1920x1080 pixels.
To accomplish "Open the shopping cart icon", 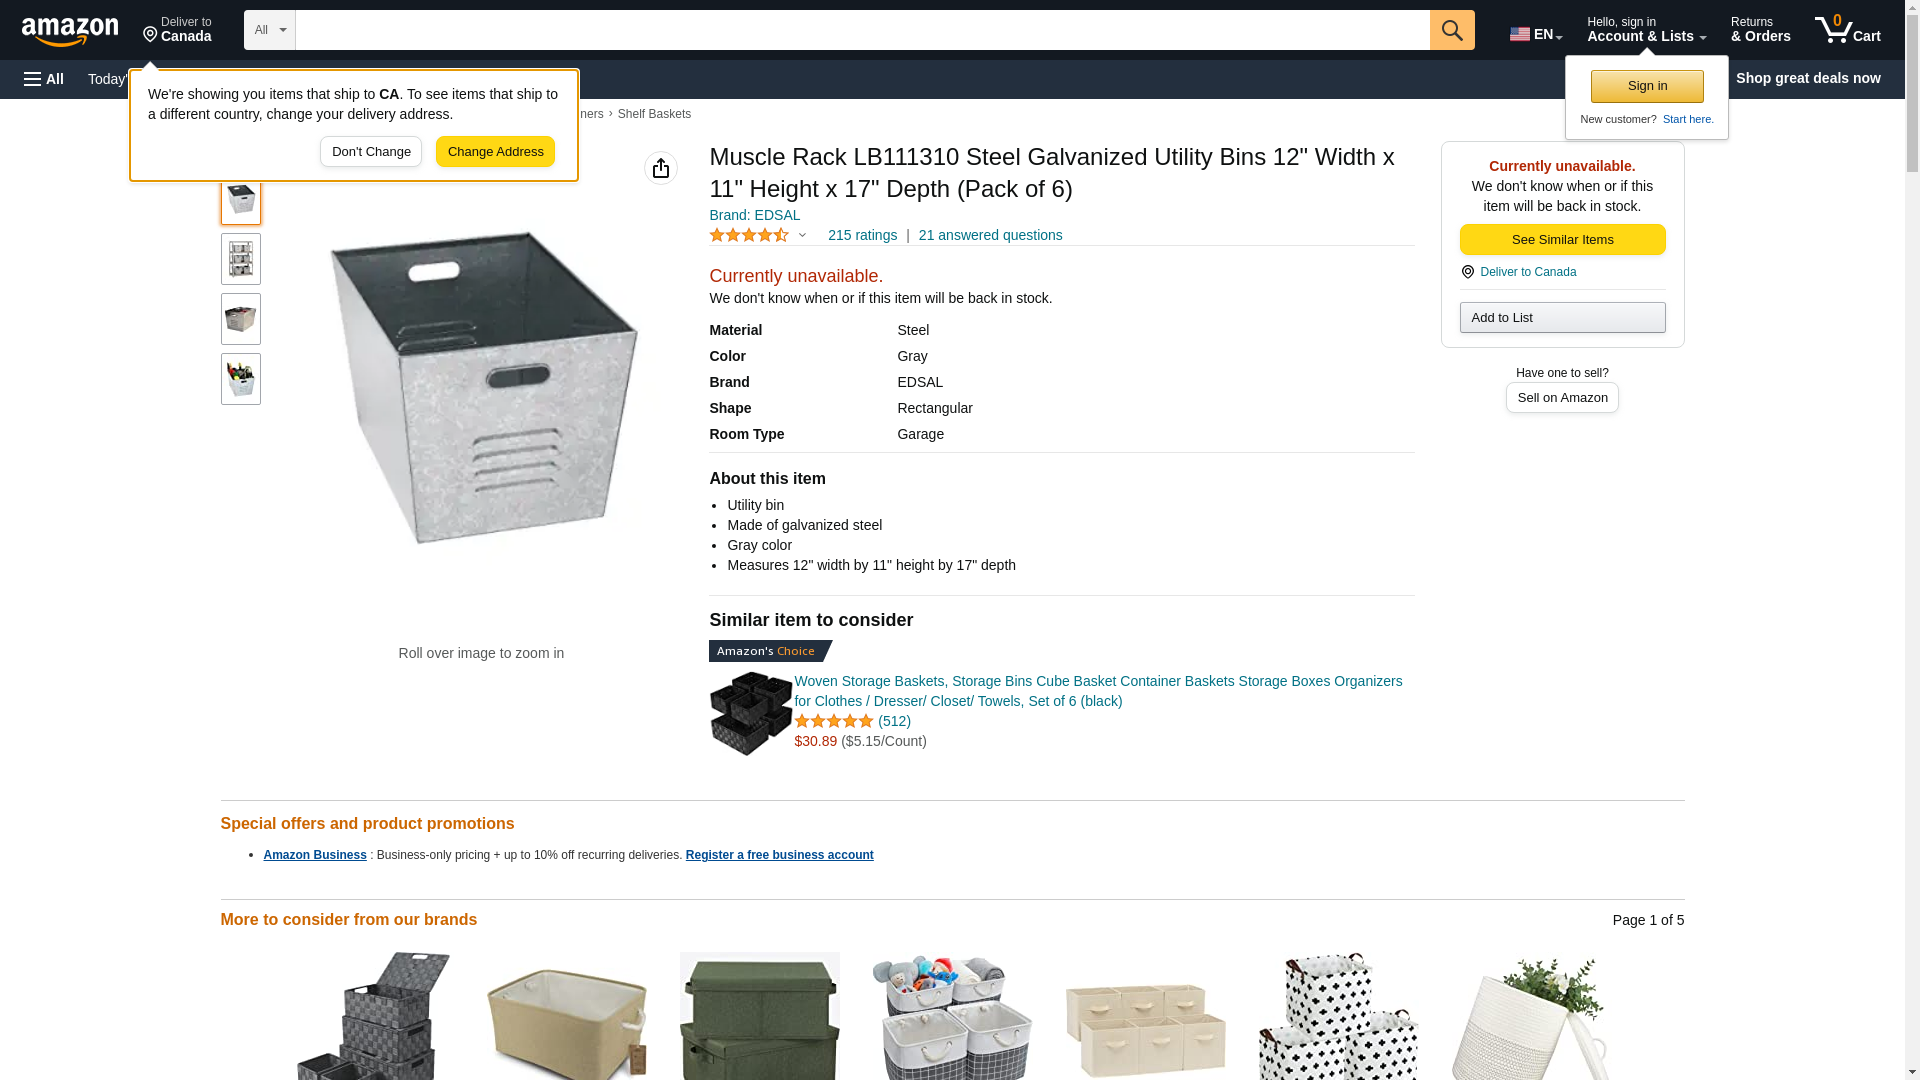I will click(1847, 30).
